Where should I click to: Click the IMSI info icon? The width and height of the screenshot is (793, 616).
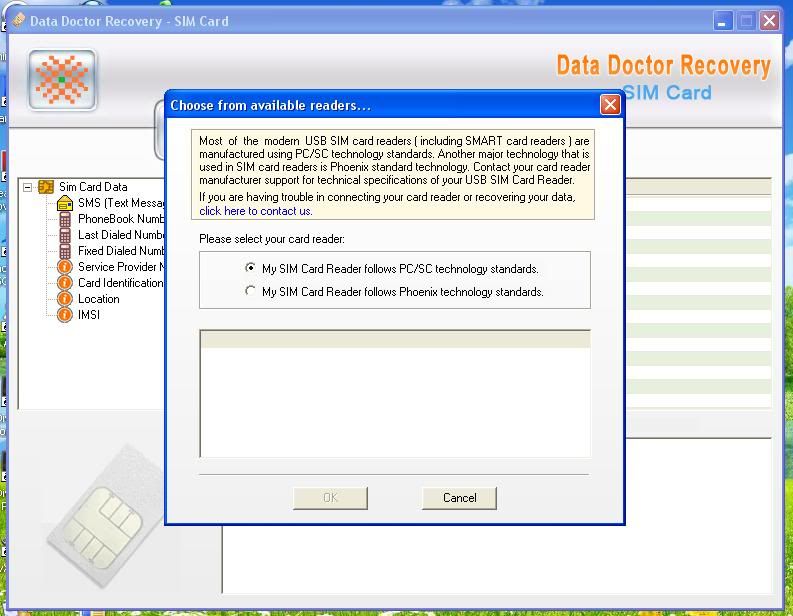click(65, 315)
